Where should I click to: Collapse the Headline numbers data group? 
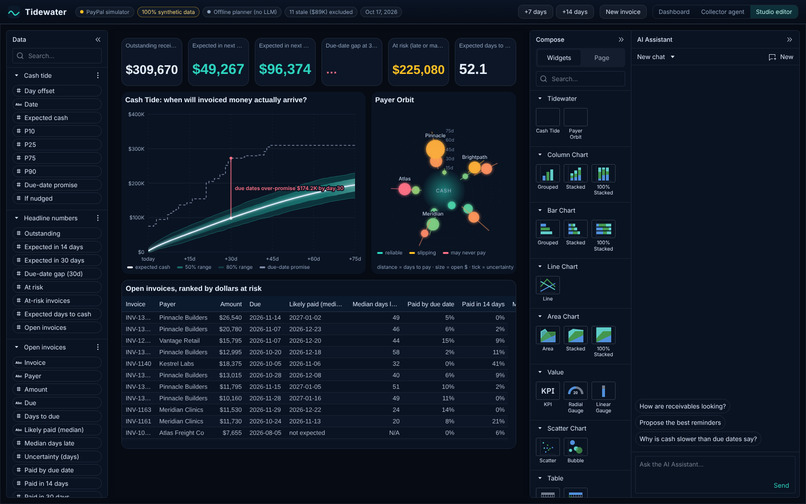click(x=16, y=218)
